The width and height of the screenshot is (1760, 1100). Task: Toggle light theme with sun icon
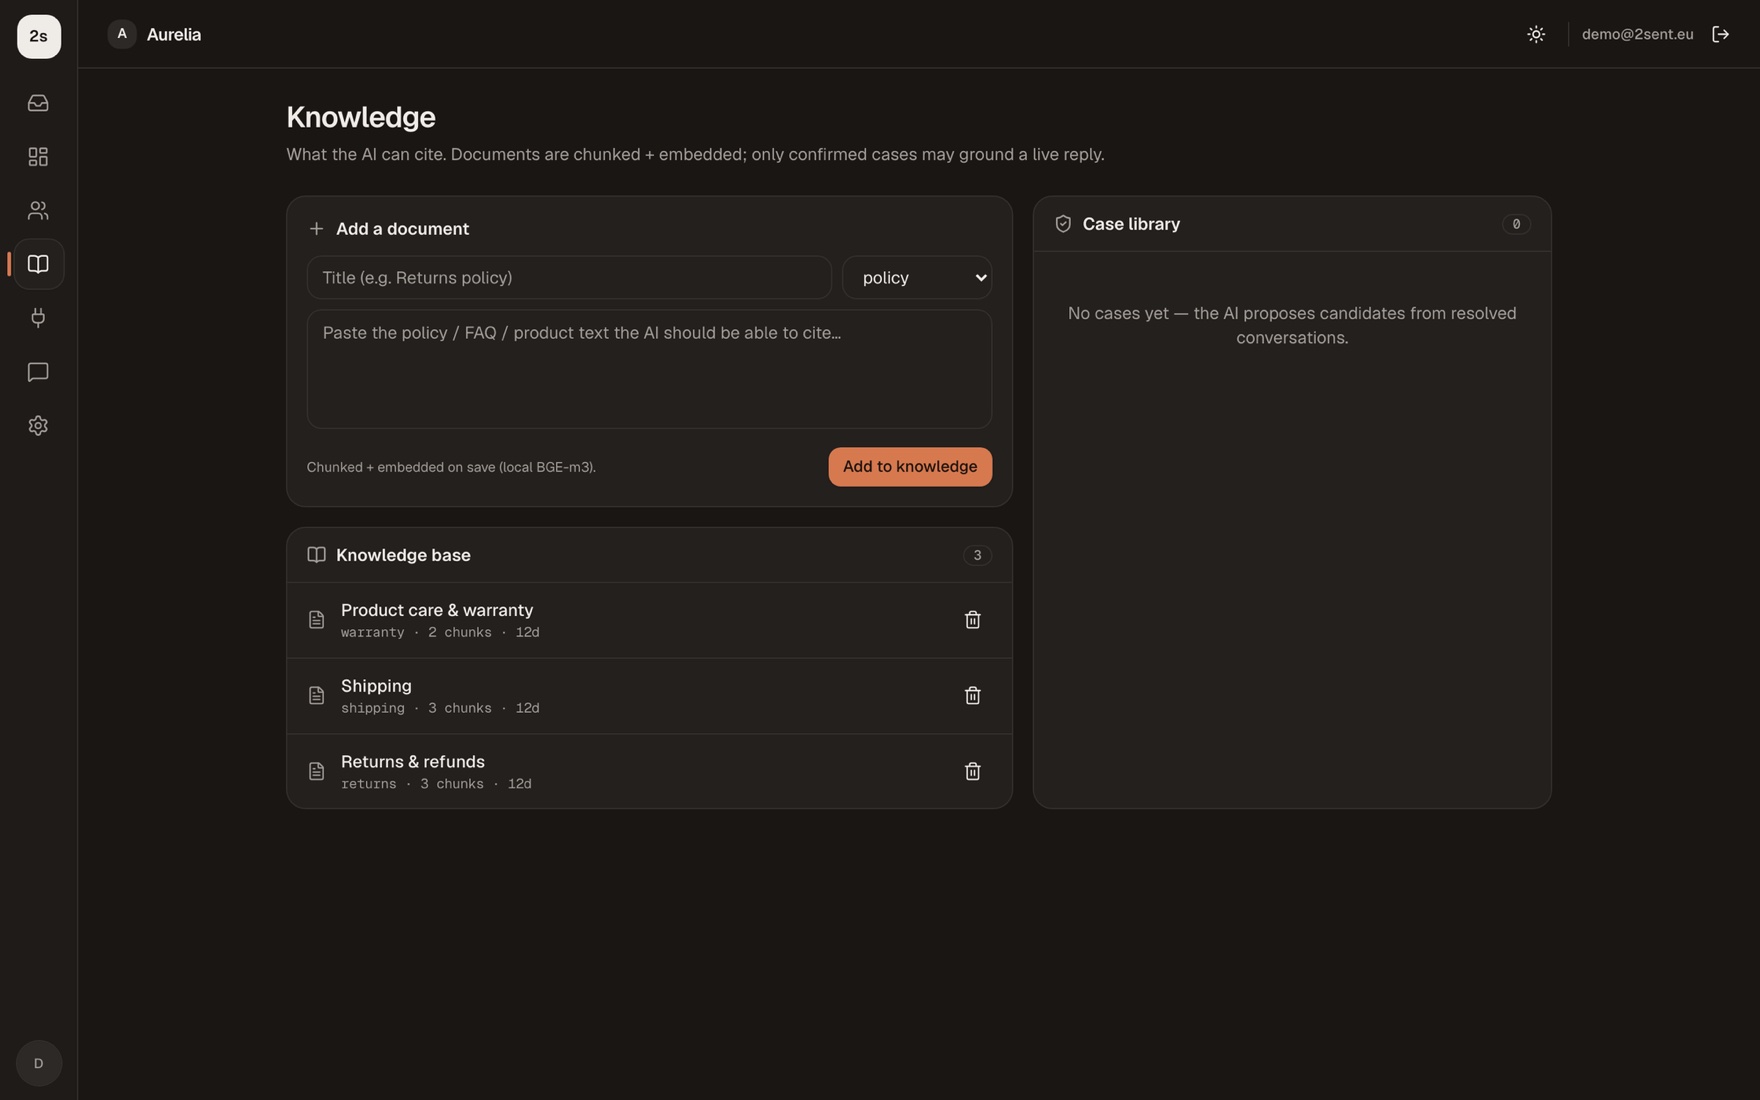pos(1536,34)
